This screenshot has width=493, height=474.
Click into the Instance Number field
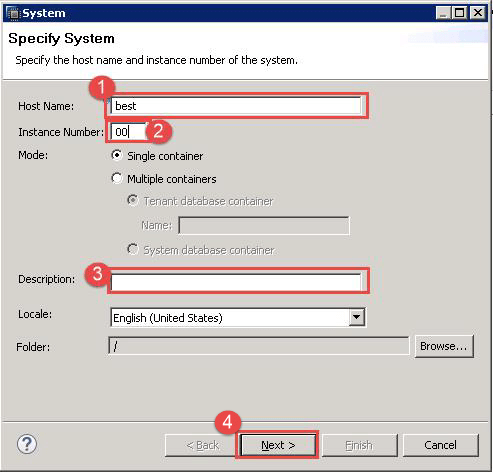[x=128, y=132]
